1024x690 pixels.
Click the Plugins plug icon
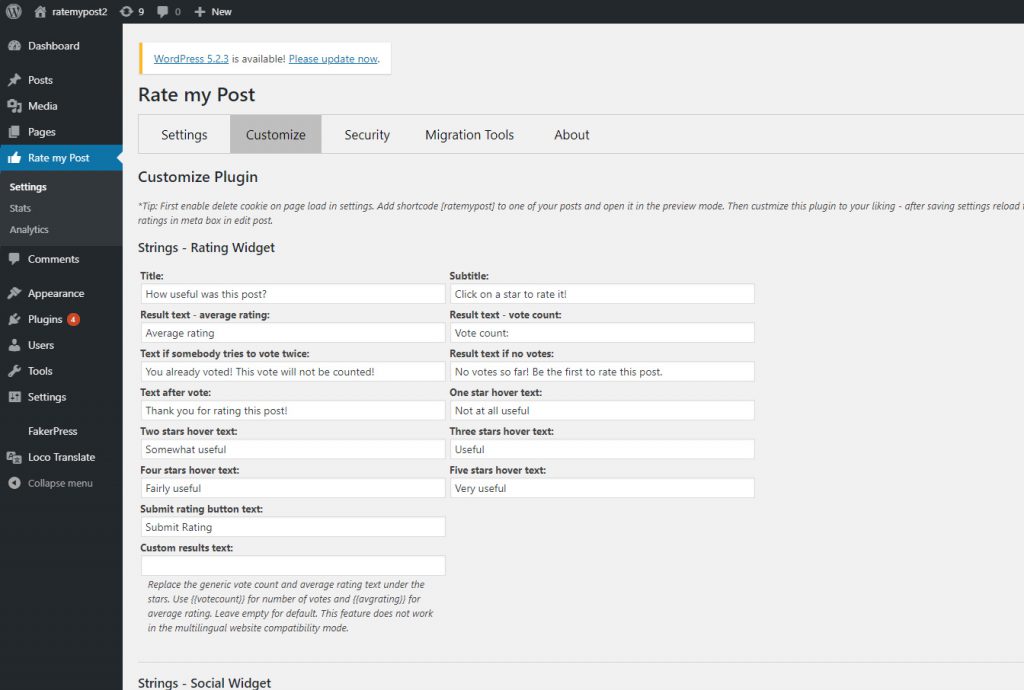point(14,319)
